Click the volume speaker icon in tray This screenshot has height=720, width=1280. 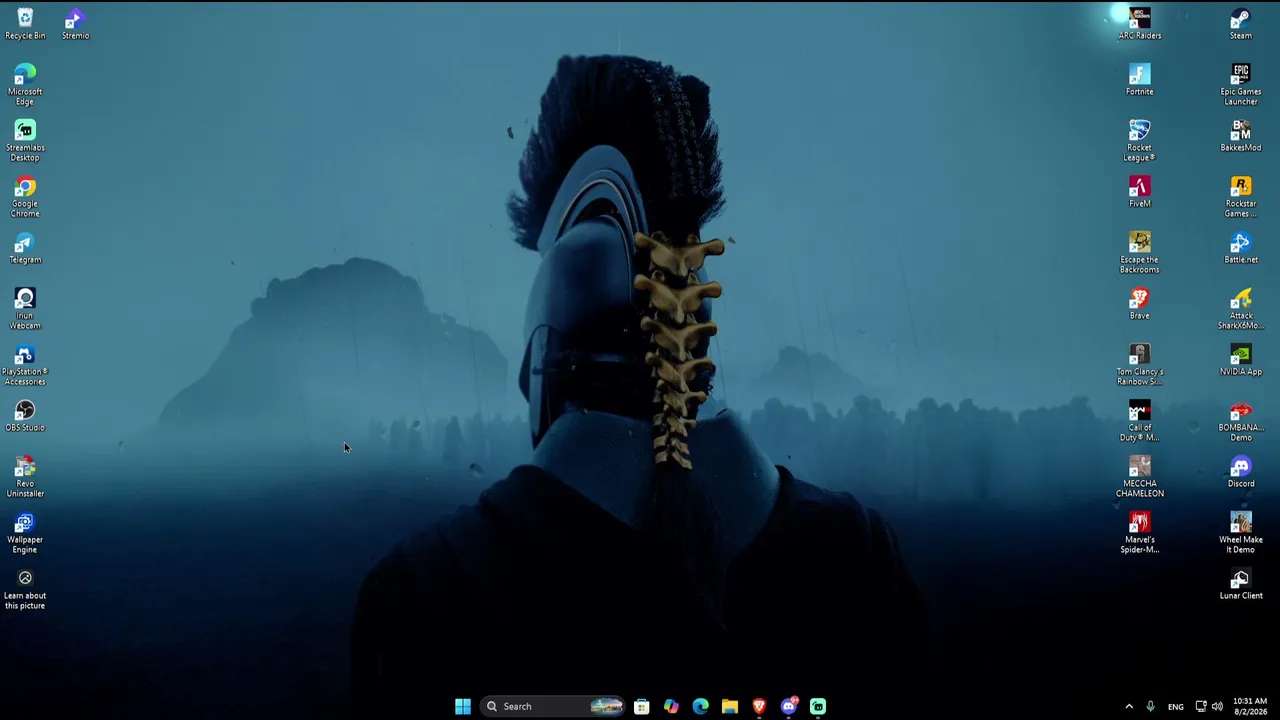click(x=1217, y=706)
